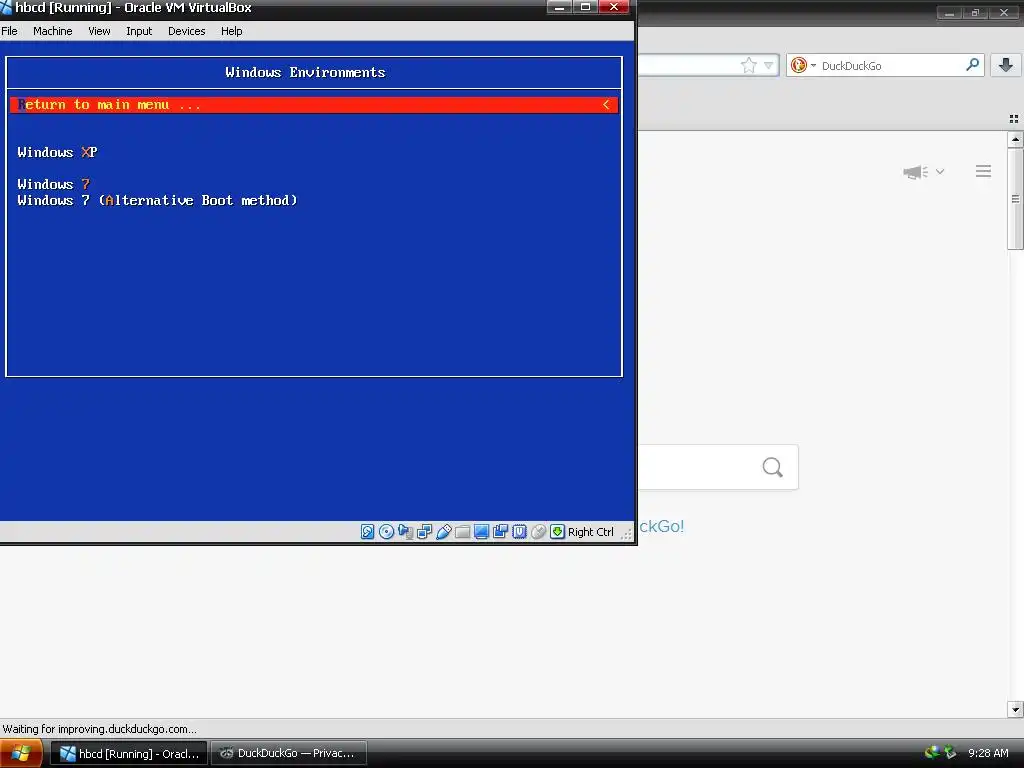The height and width of the screenshot is (768, 1024).
Task: Click the bookmark star icon in browser
Action: (x=748, y=65)
